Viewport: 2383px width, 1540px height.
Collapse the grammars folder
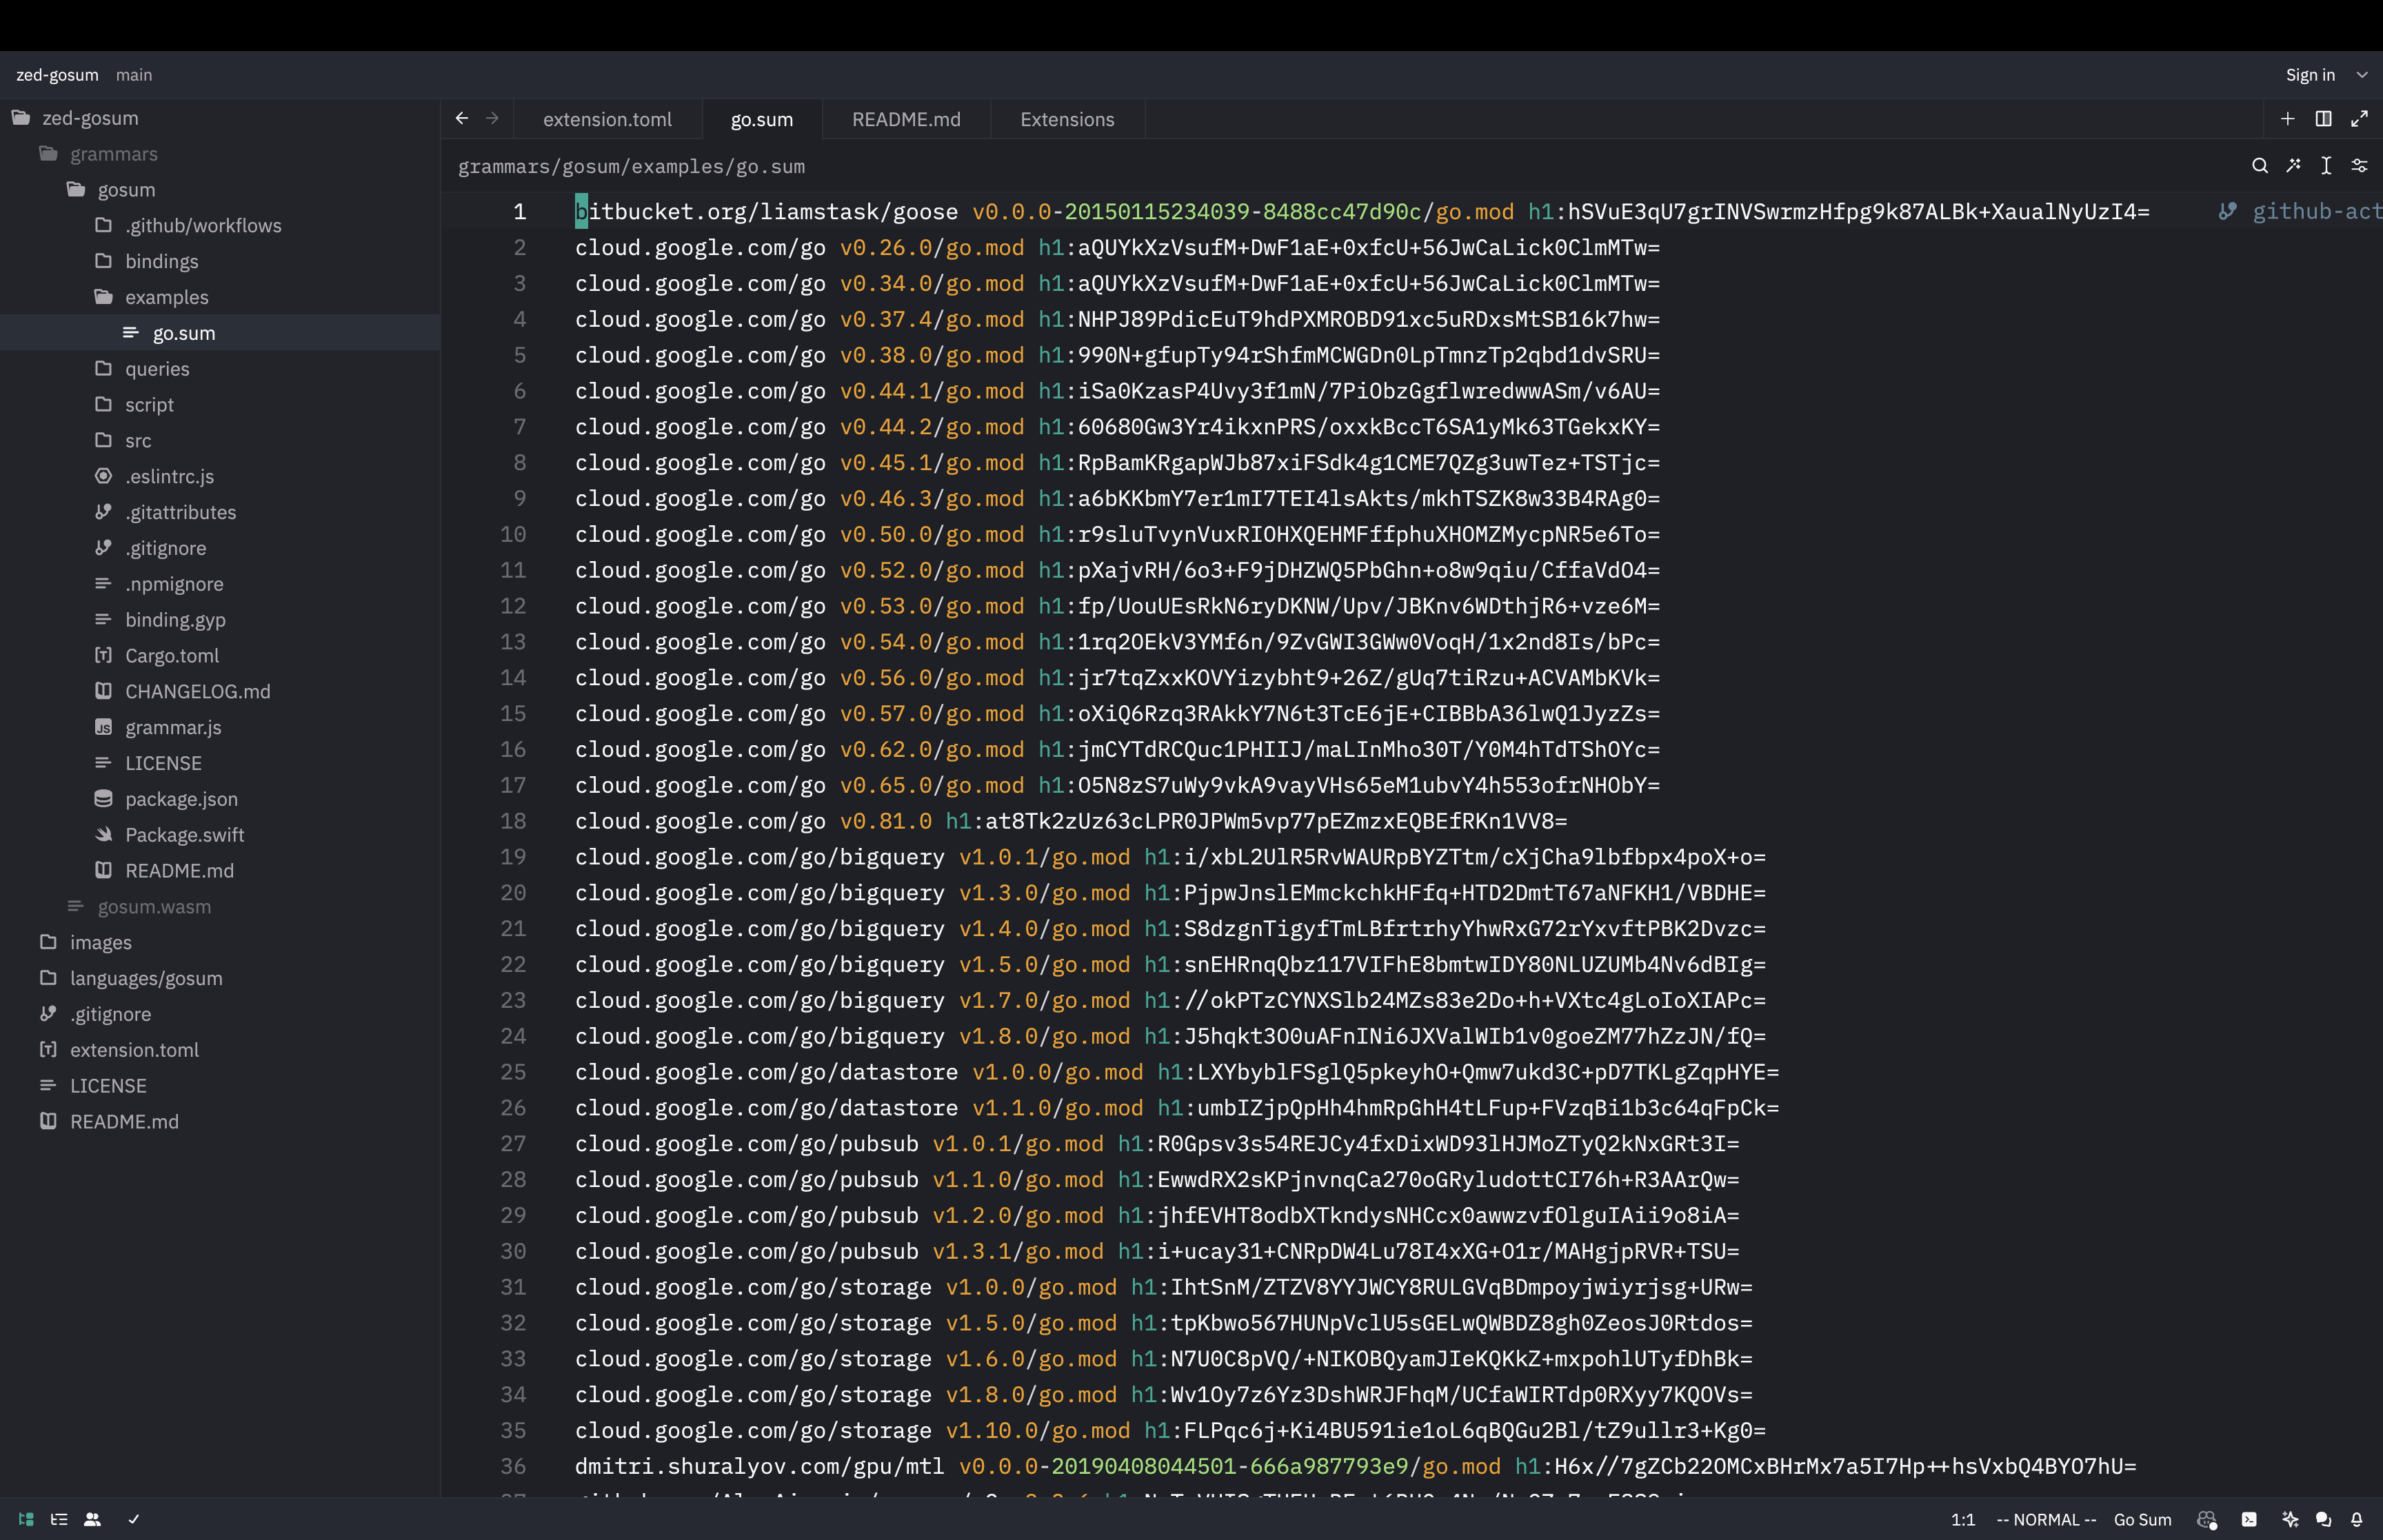click(220, 154)
